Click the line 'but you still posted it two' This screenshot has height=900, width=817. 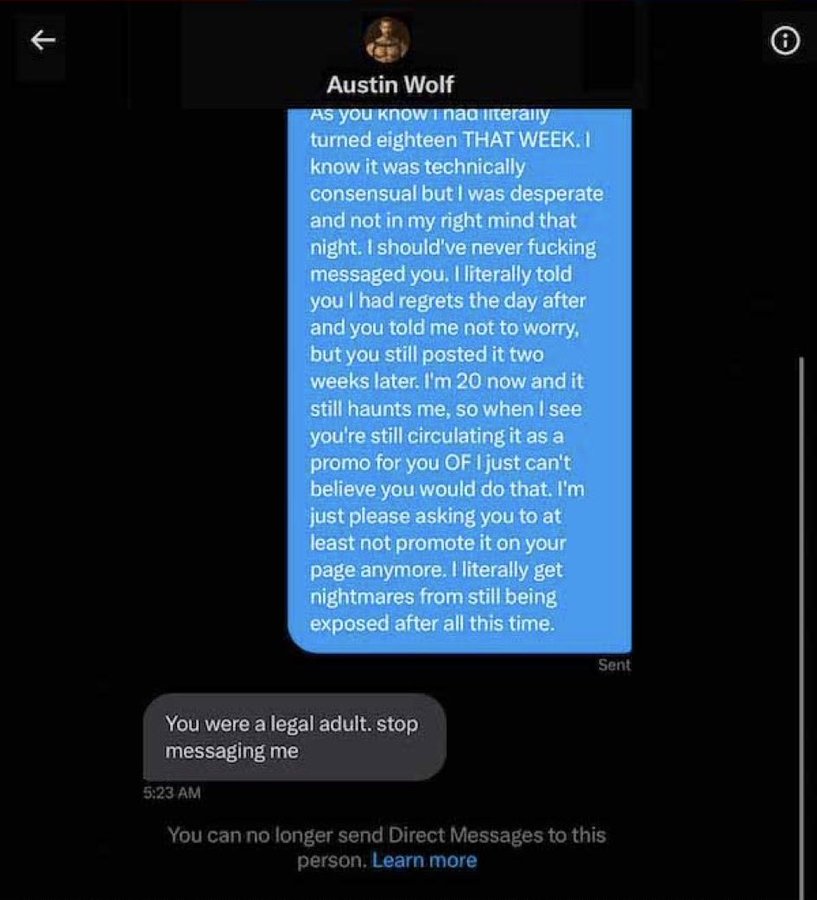427,354
